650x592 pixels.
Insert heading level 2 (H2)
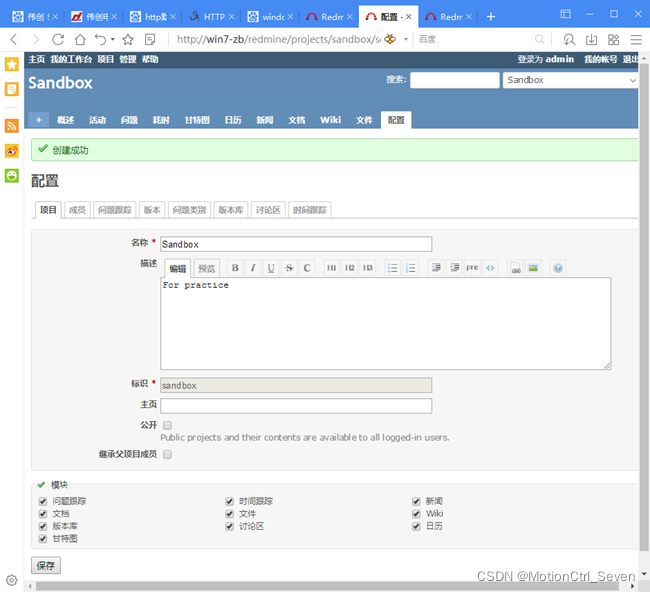tap(349, 268)
